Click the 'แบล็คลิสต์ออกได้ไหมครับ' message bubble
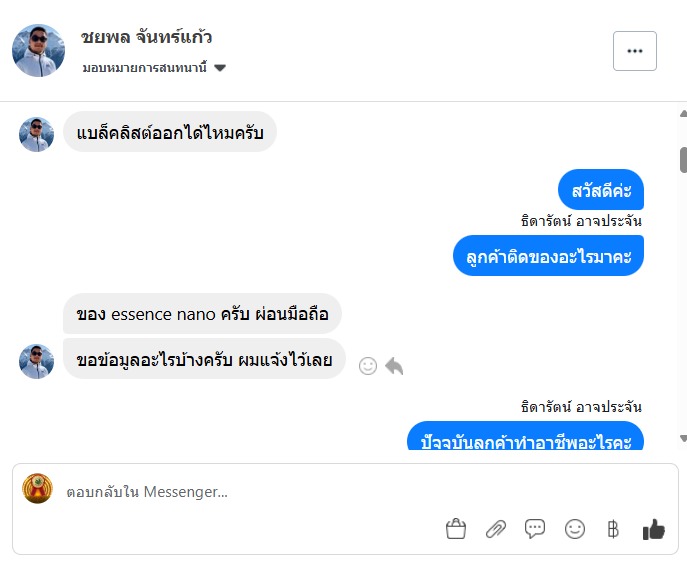This screenshot has width=687, height=565. pos(169,132)
